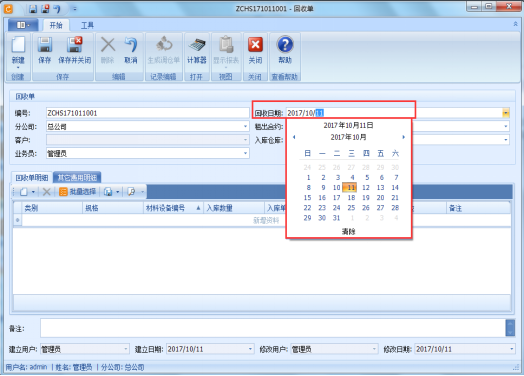Screen dimensions: 524x376
Task: Click the undo arrow in quick access toolbar
Action: (57, 9)
